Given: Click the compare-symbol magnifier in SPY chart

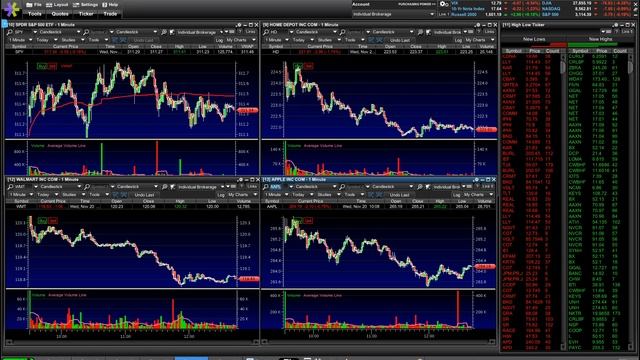Looking at the screenshot, I should (86, 32).
